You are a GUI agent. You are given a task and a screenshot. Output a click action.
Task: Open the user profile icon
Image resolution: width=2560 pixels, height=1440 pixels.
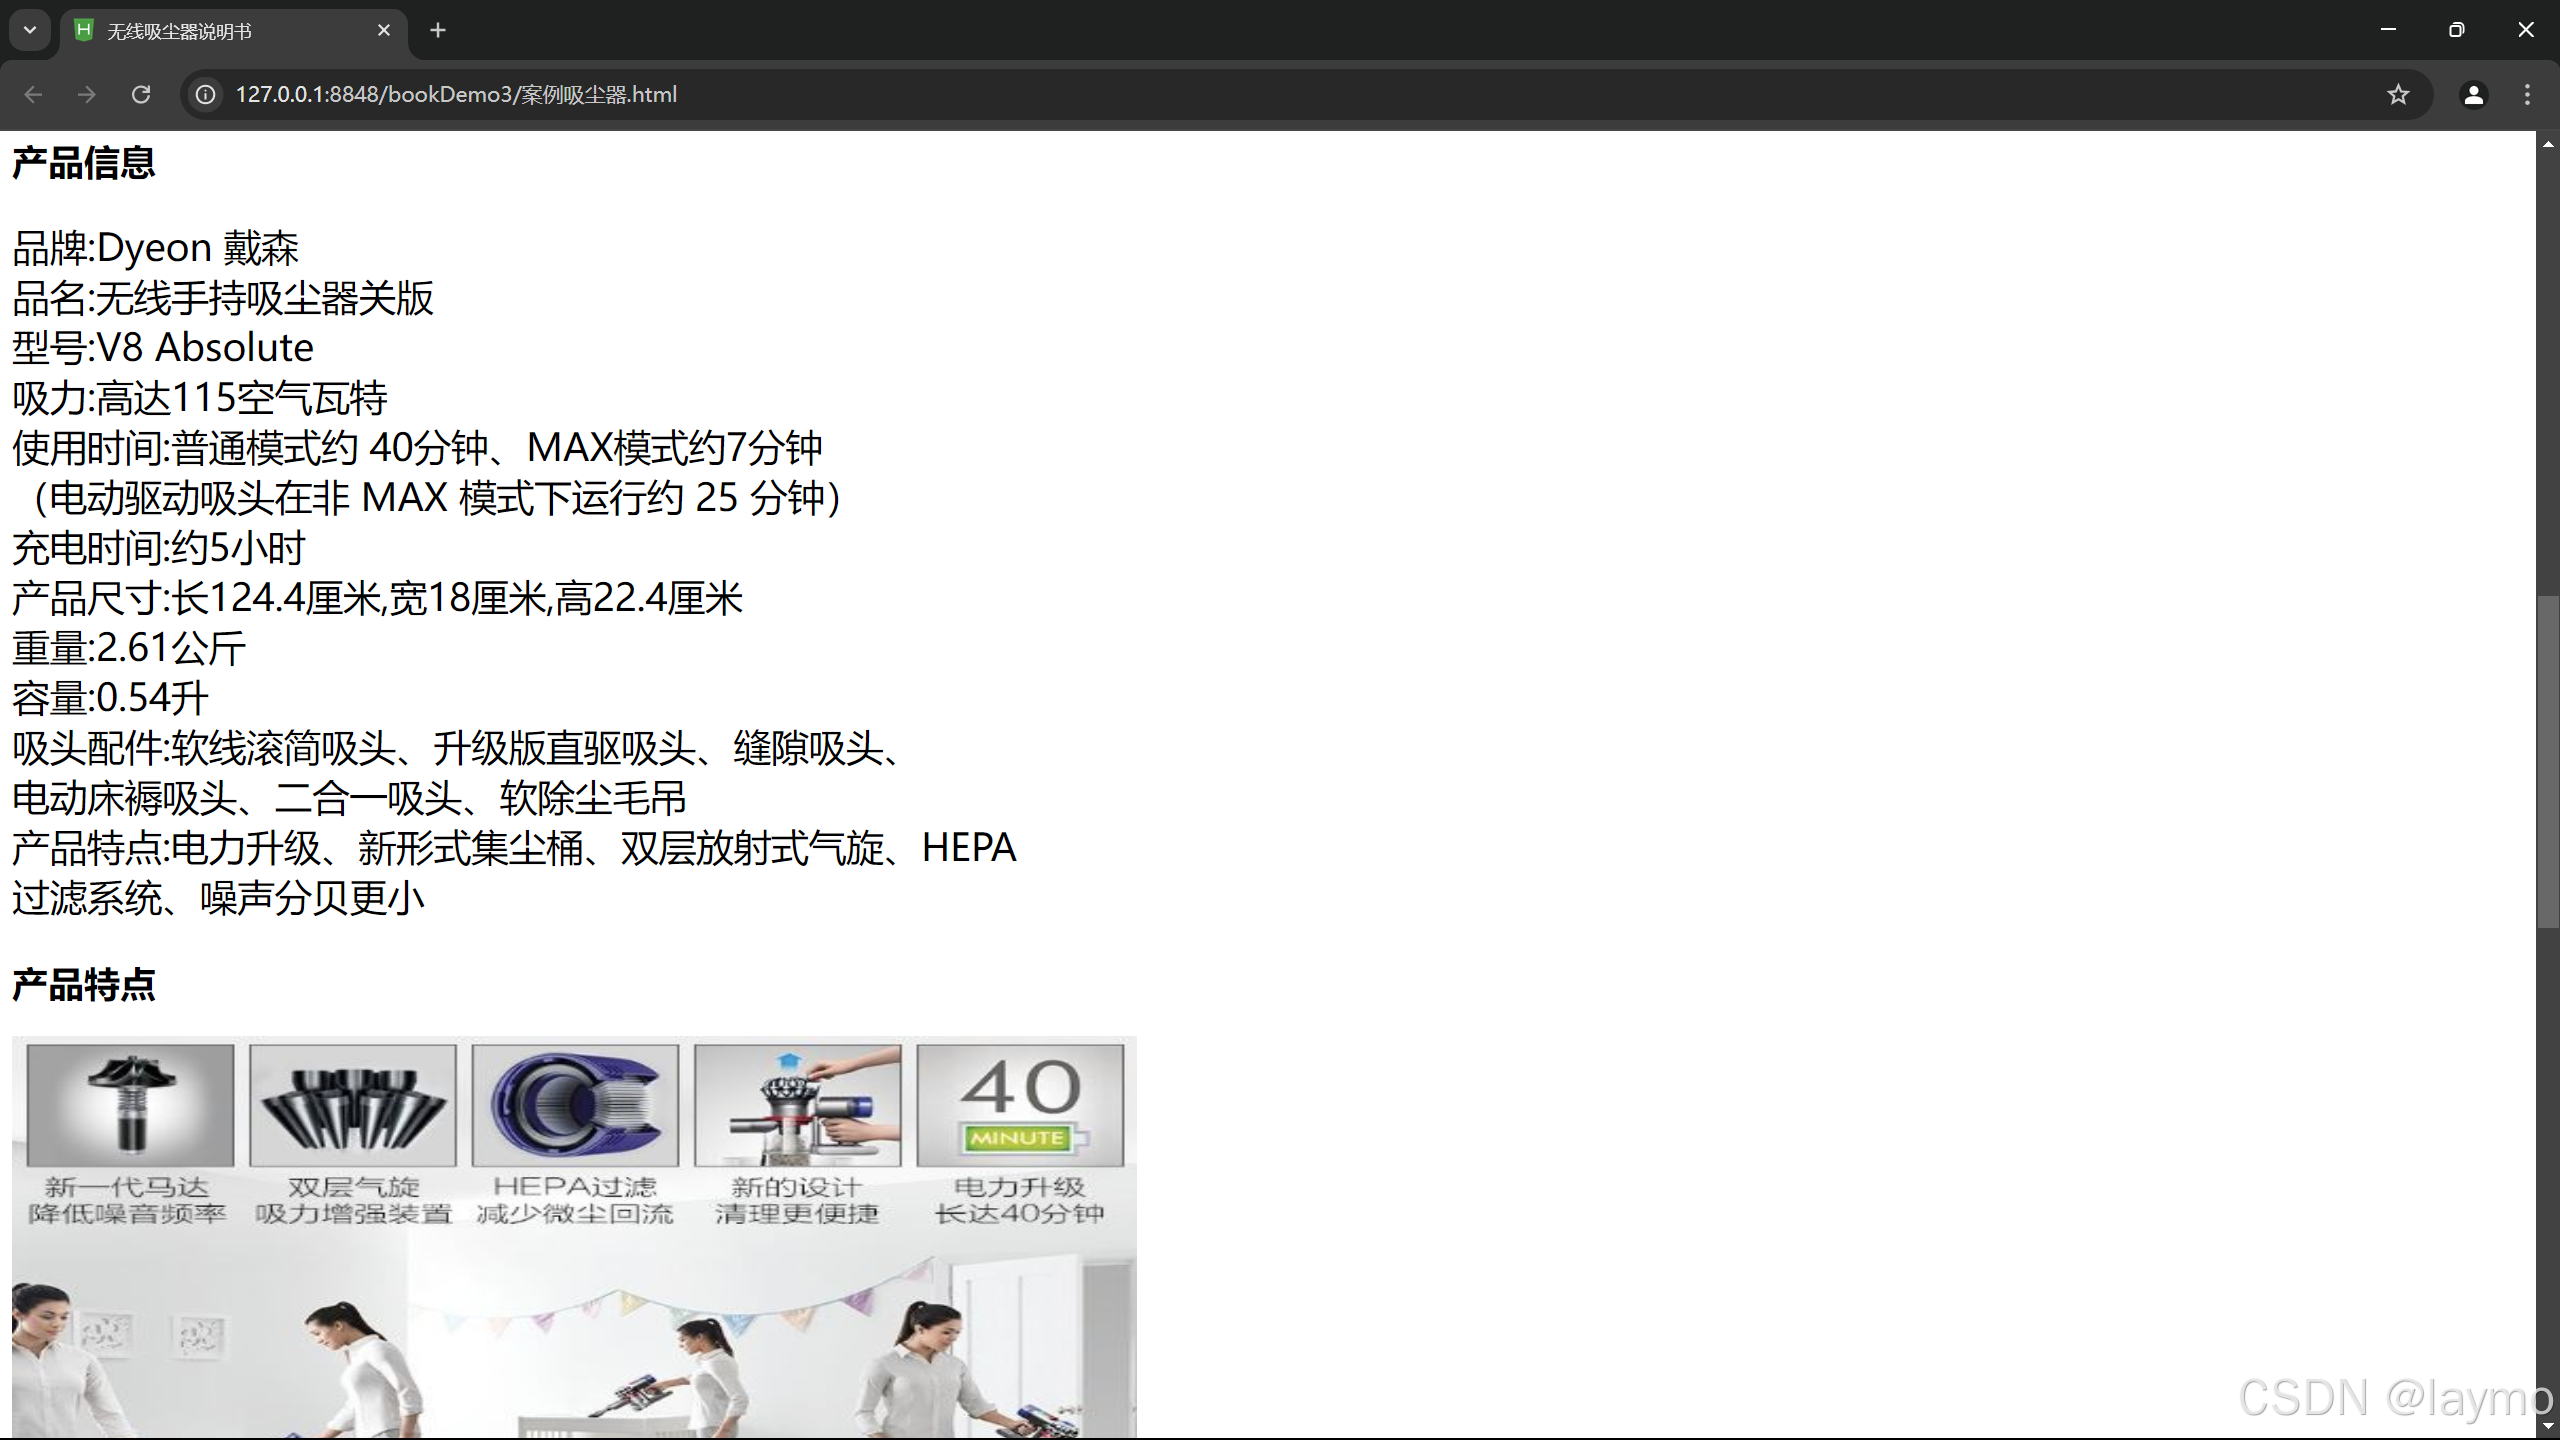pos(2473,94)
